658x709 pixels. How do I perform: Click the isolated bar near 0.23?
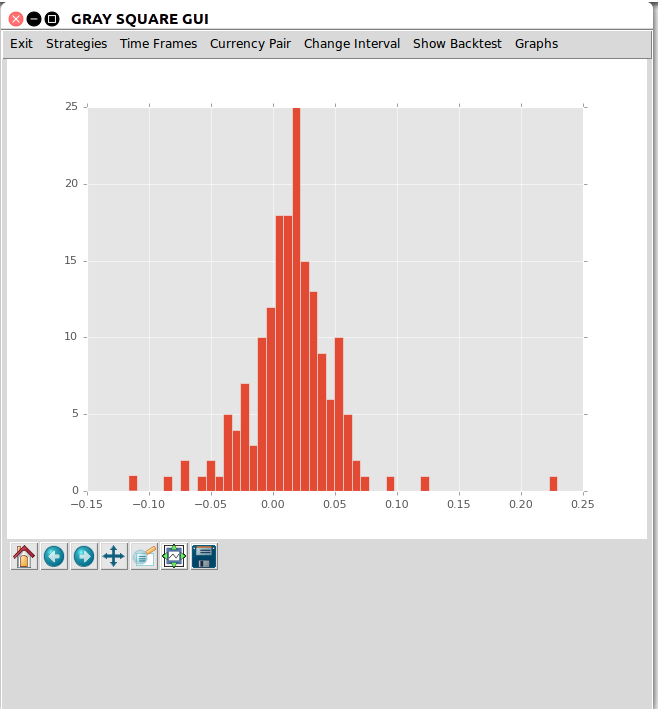click(553, 484)
